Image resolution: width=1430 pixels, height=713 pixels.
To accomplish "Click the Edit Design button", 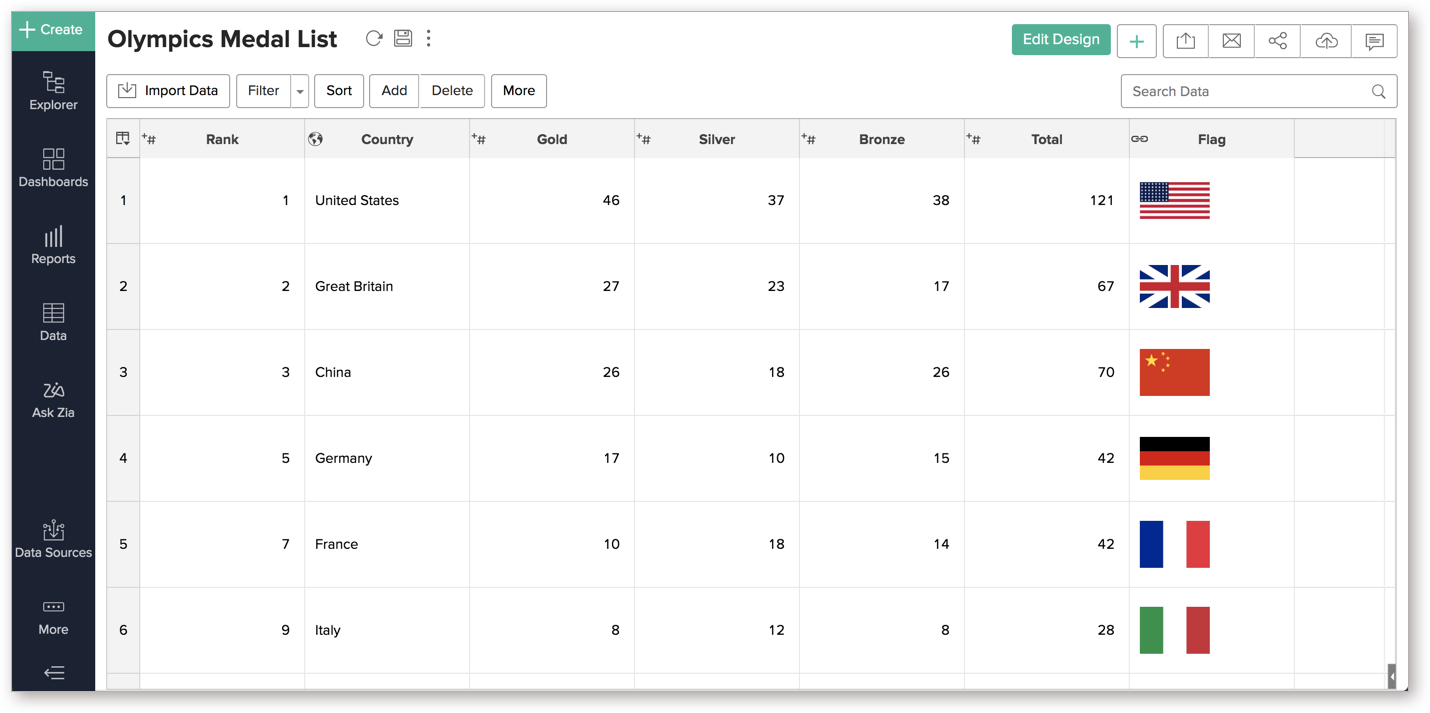I will 1061,40.
